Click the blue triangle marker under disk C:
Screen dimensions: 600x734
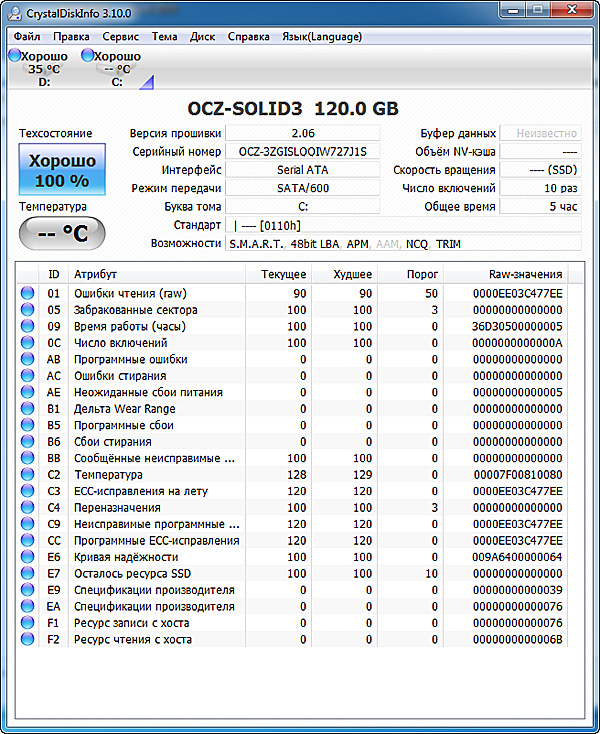coord(146,83)
